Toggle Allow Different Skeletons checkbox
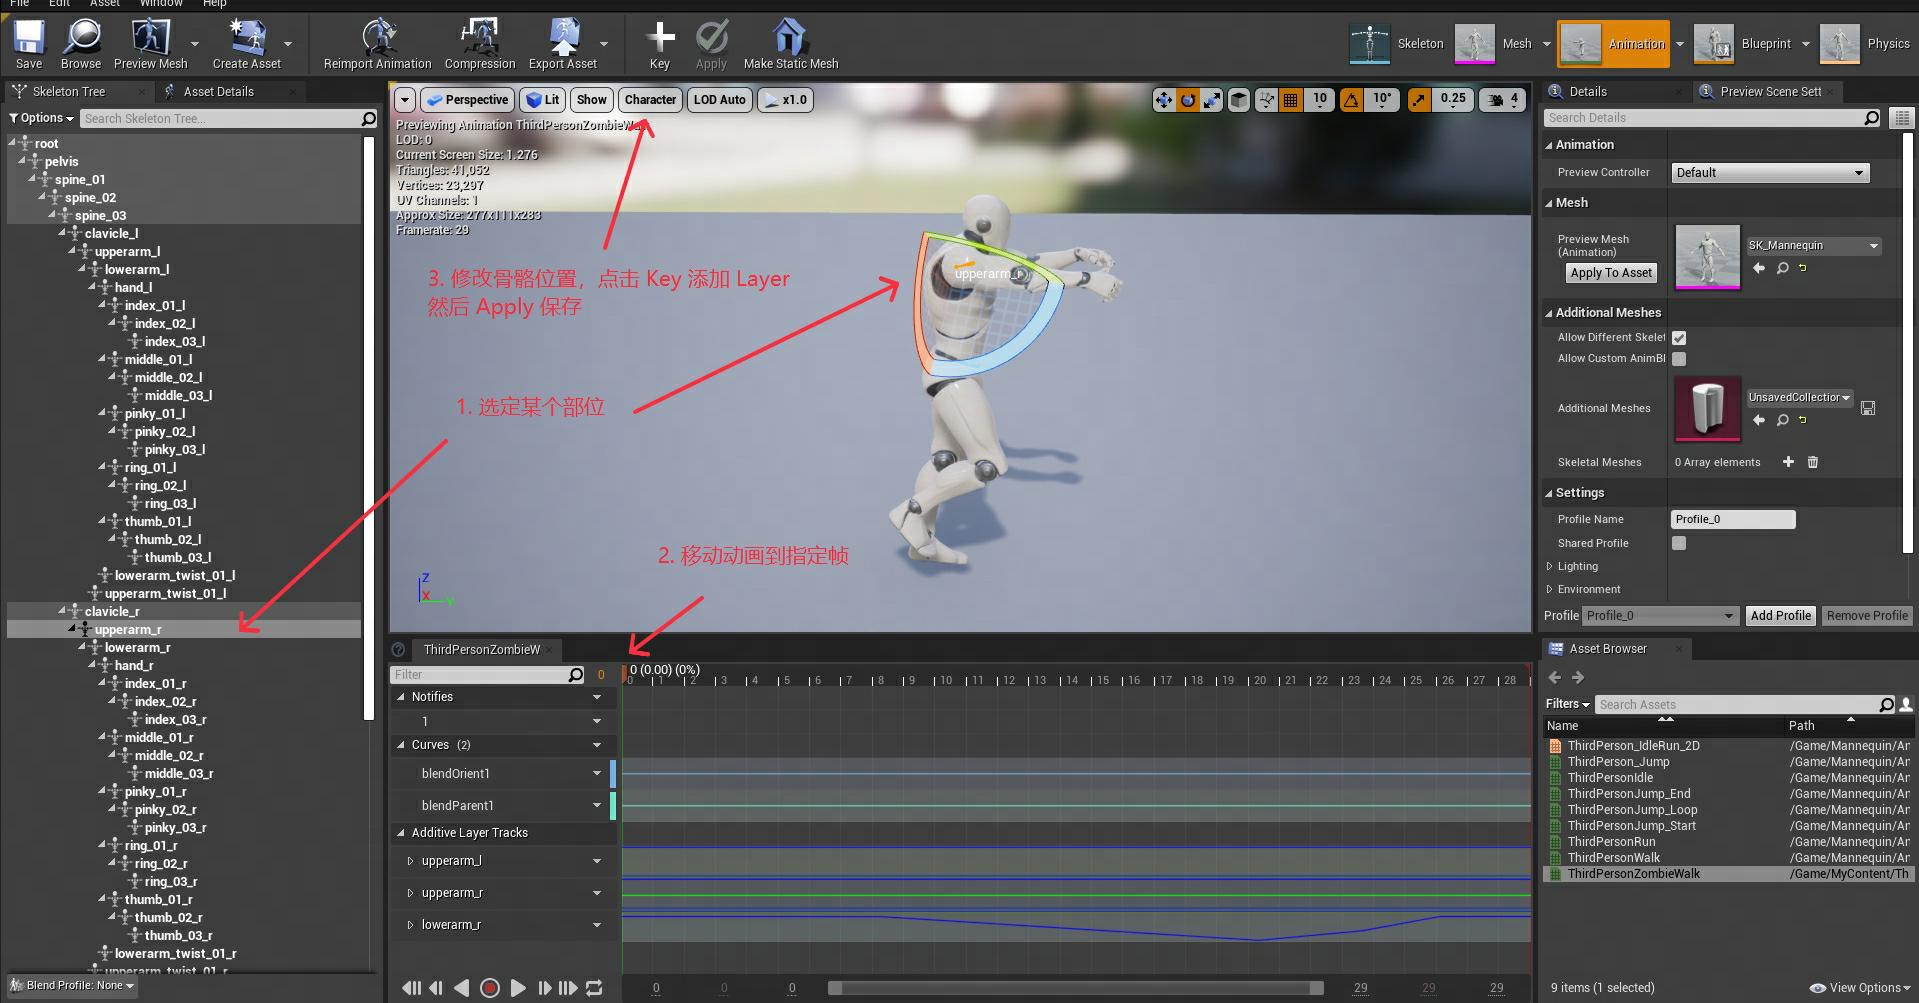 click(x=1679, y=338)
